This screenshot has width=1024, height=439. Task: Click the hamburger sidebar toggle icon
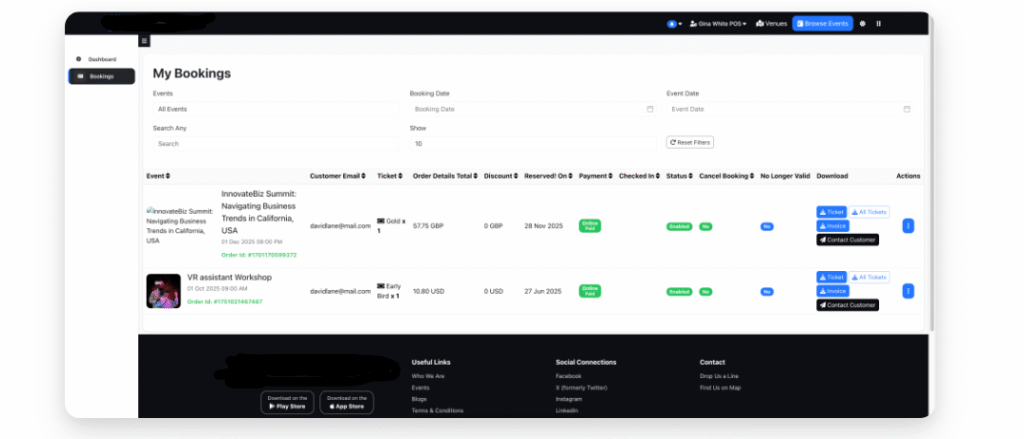pyautogui.click(x=144, y=41)
